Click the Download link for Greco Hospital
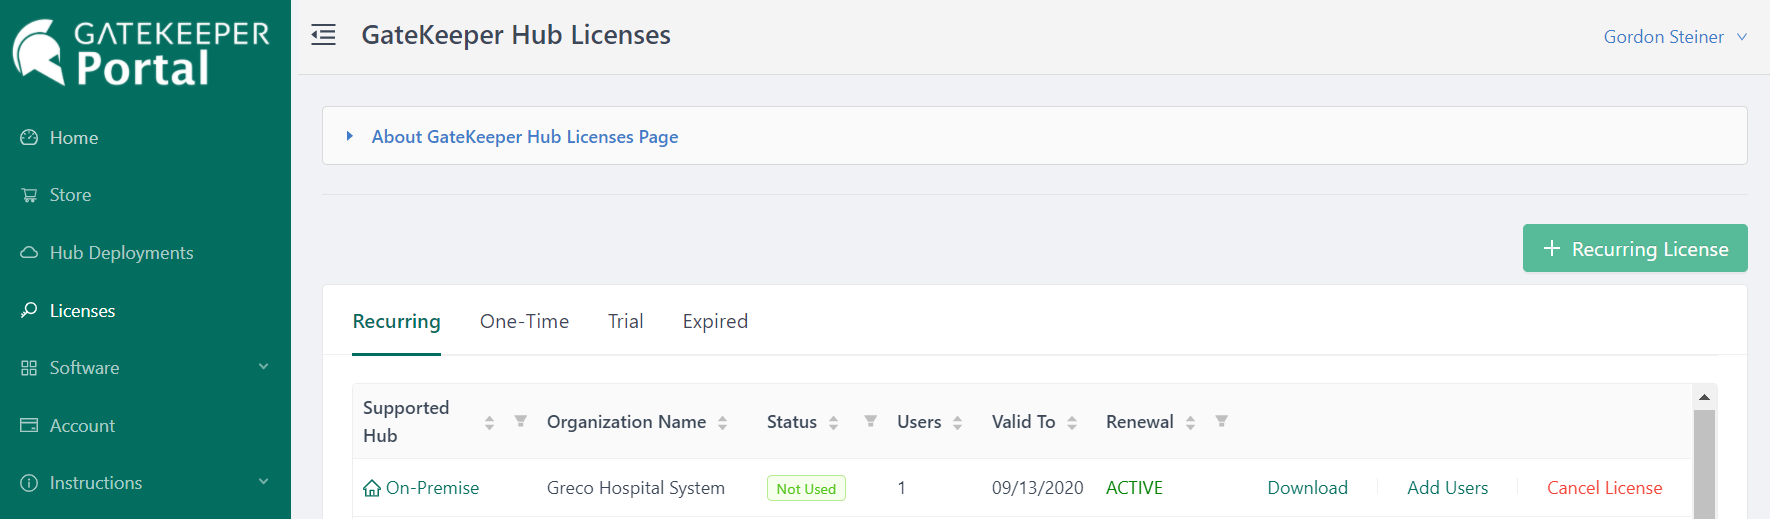The width and height of the screenshot is (1770, 519). (x=1307, y=488)
